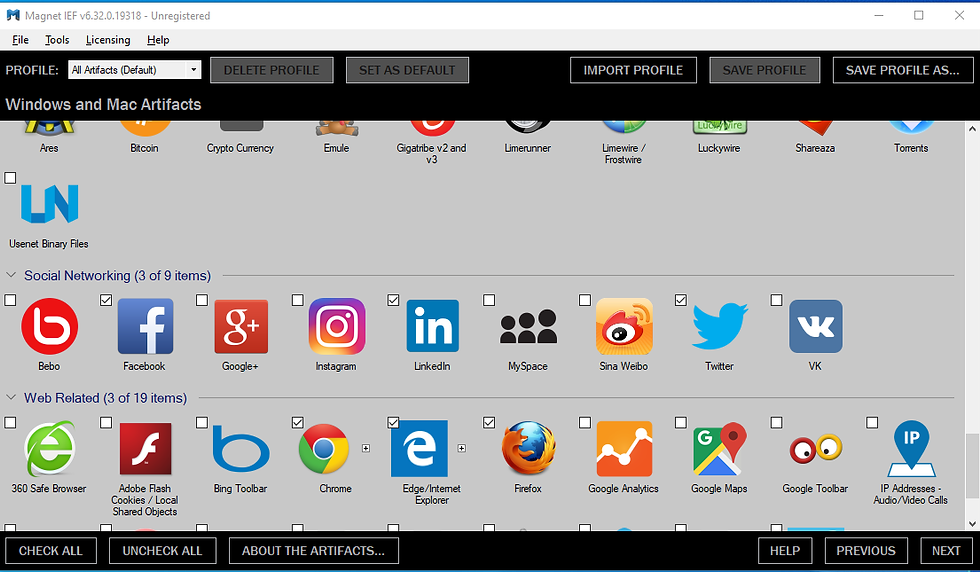This screenshot has height=572, width=980.
Task: Click the vertical scrollbar thumb
Action: pos(972,466)
